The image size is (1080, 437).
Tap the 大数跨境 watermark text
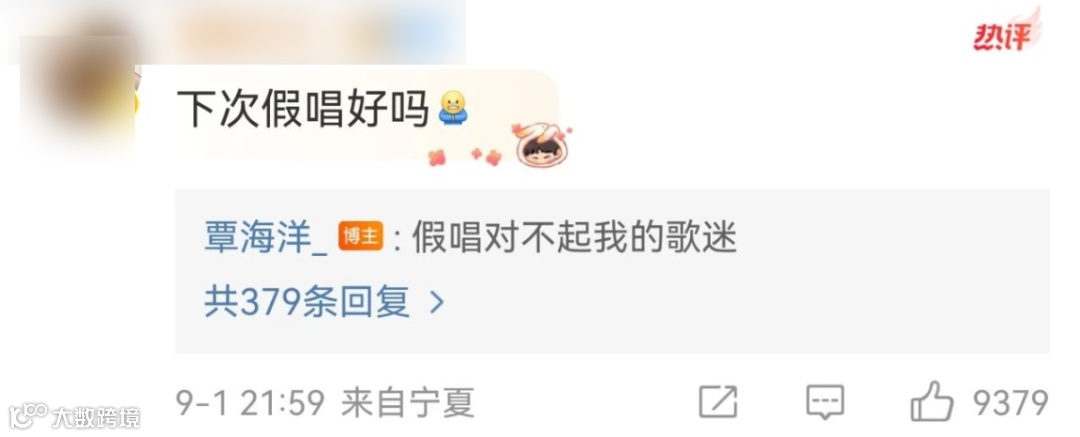point(96,417)
